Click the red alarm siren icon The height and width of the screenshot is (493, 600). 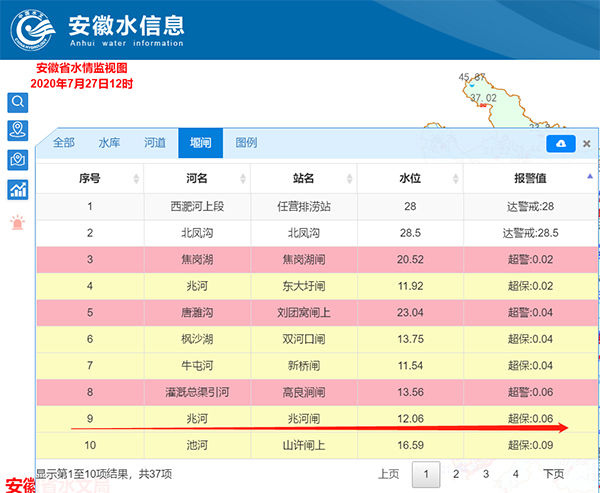(18, 222)
